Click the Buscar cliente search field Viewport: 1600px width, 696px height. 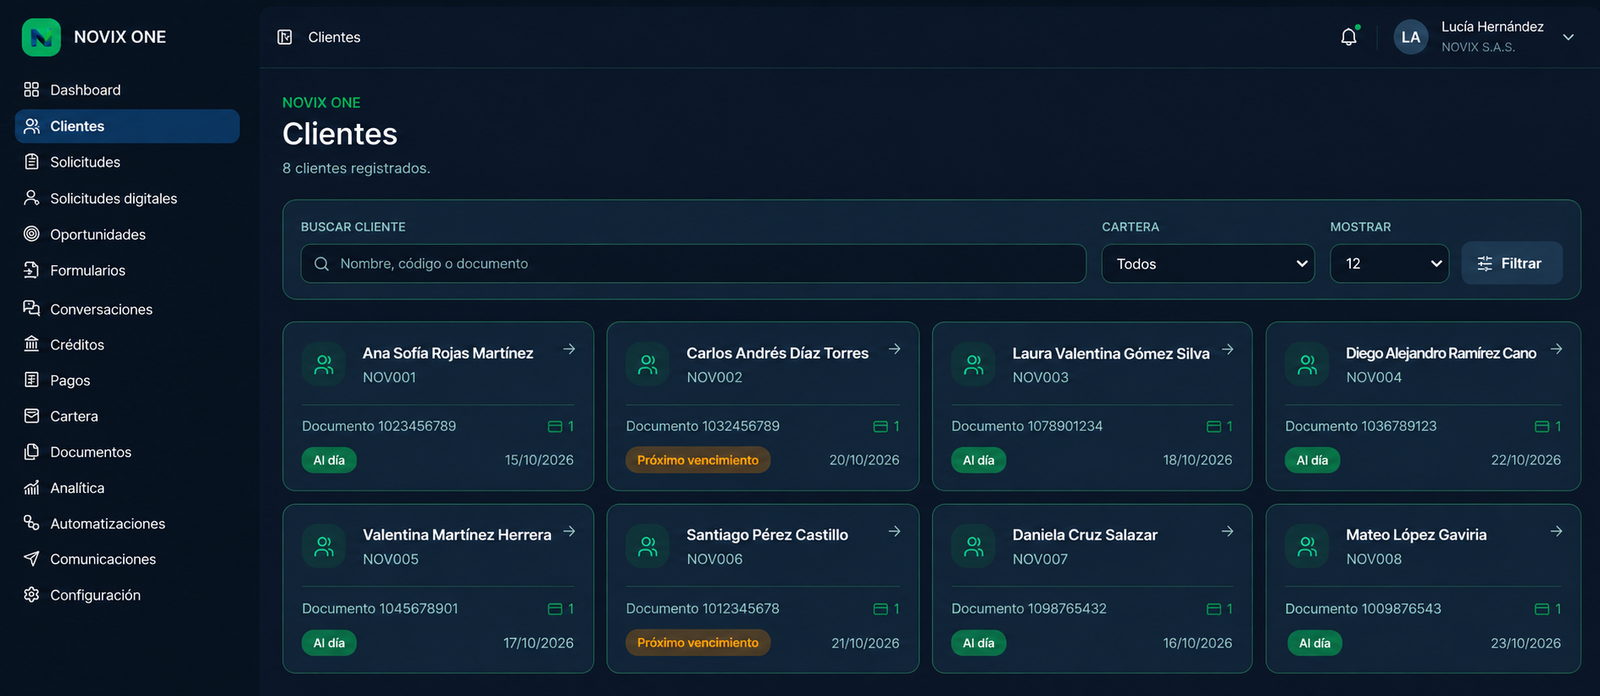coord(693,264)
